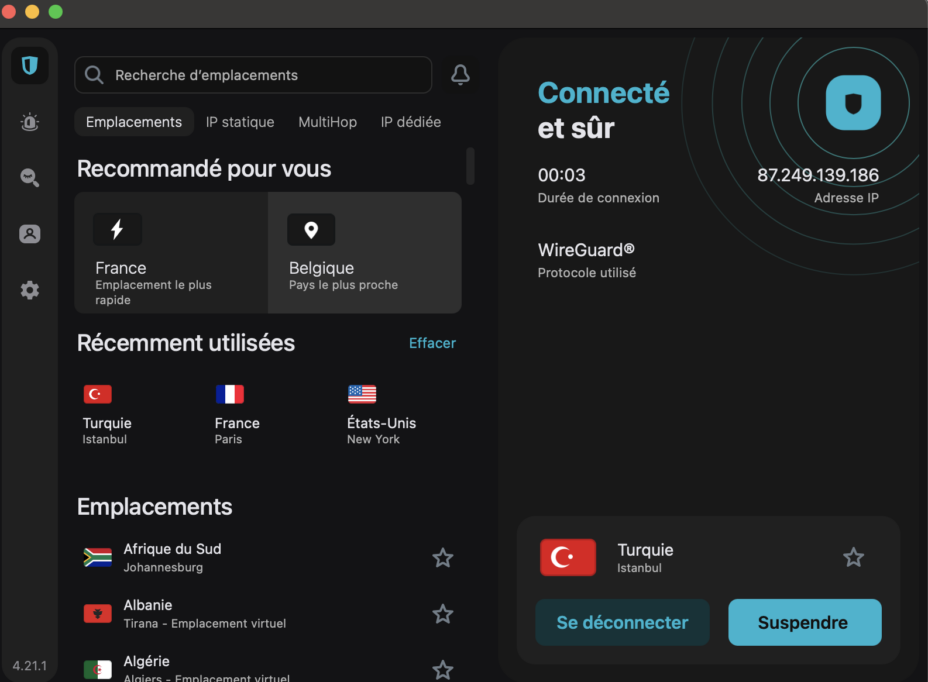Click the version number 4.21.1
Viewport: 928px width, 682px height.
30,666
